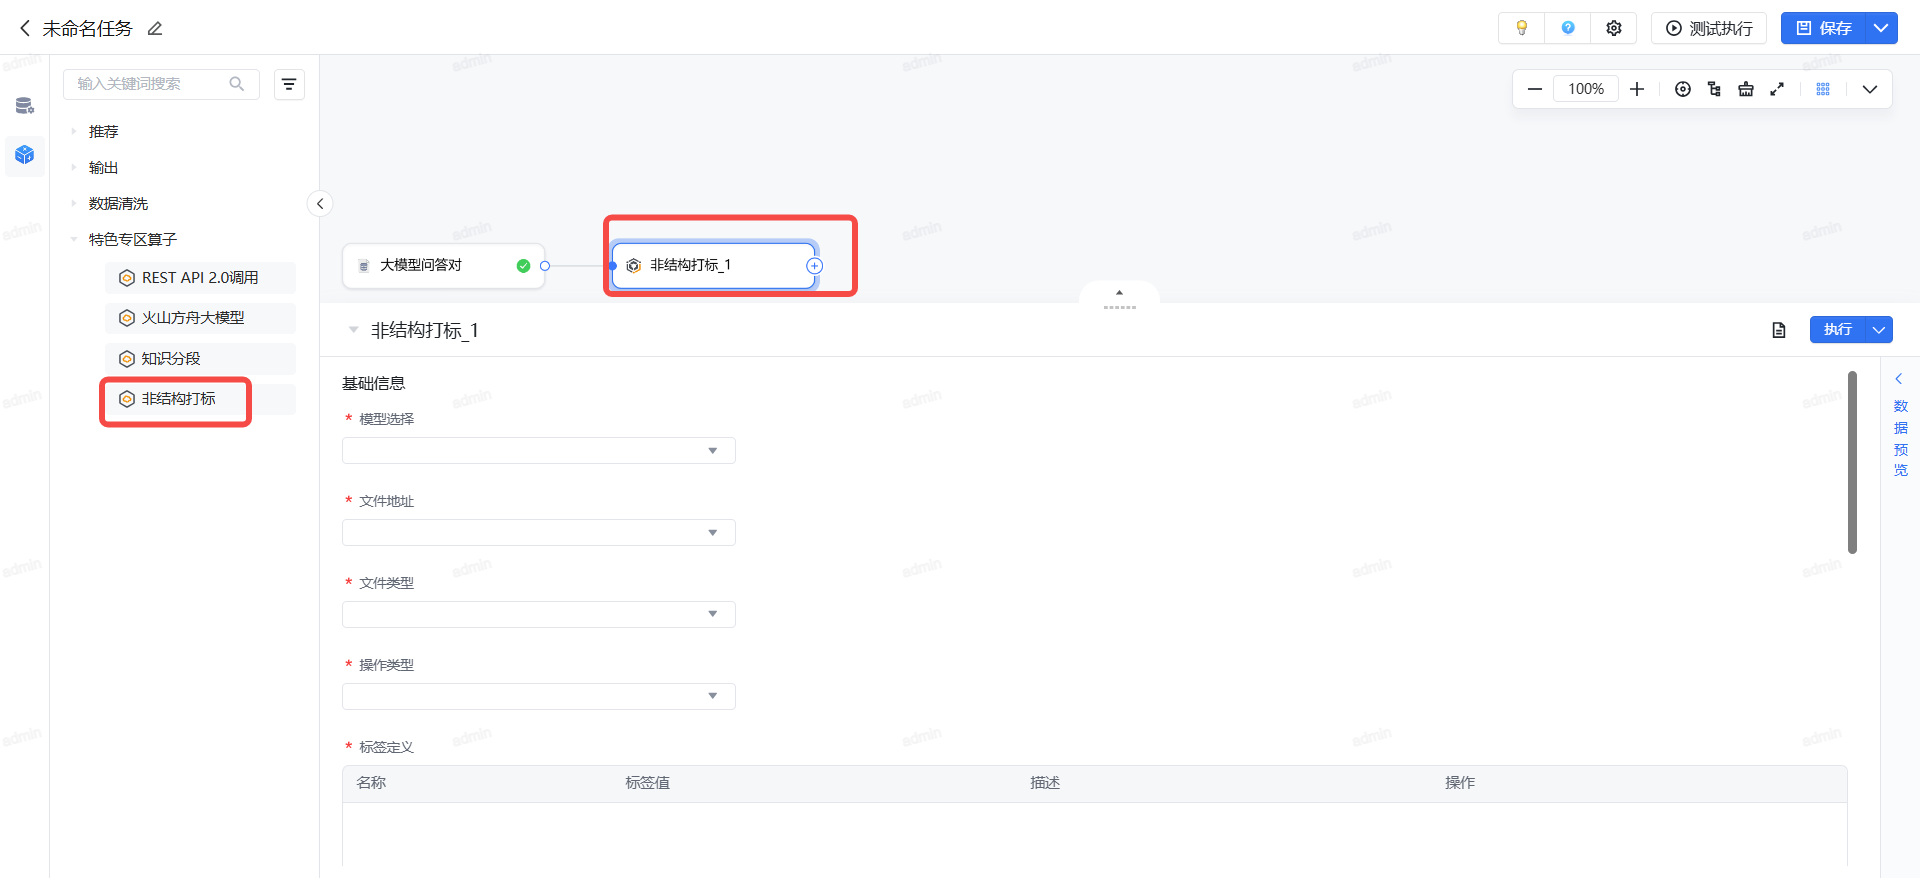Click the pencil rename-task icon

155,29
